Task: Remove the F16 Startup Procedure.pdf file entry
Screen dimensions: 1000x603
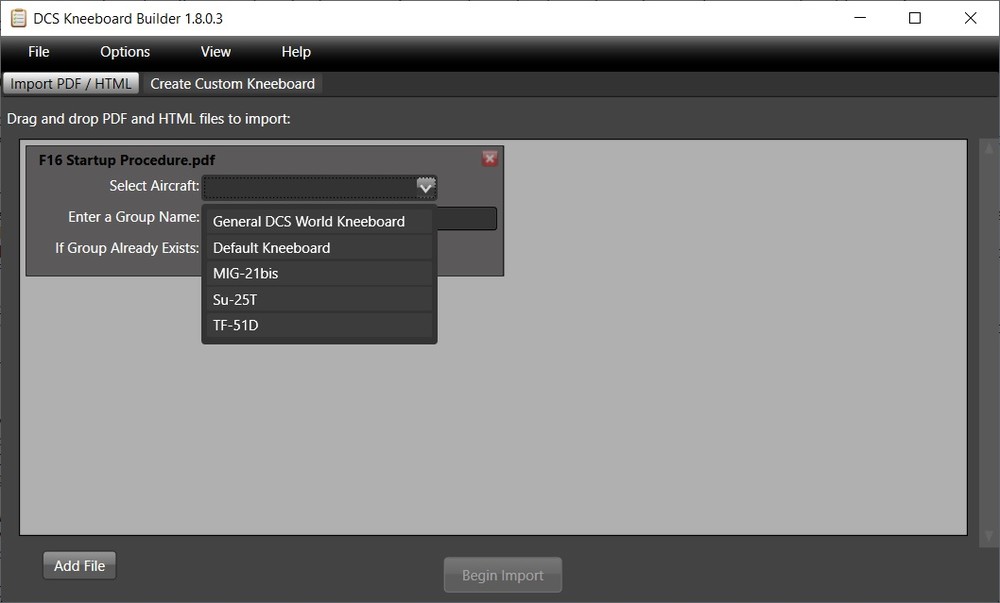Action: point(489,159)
